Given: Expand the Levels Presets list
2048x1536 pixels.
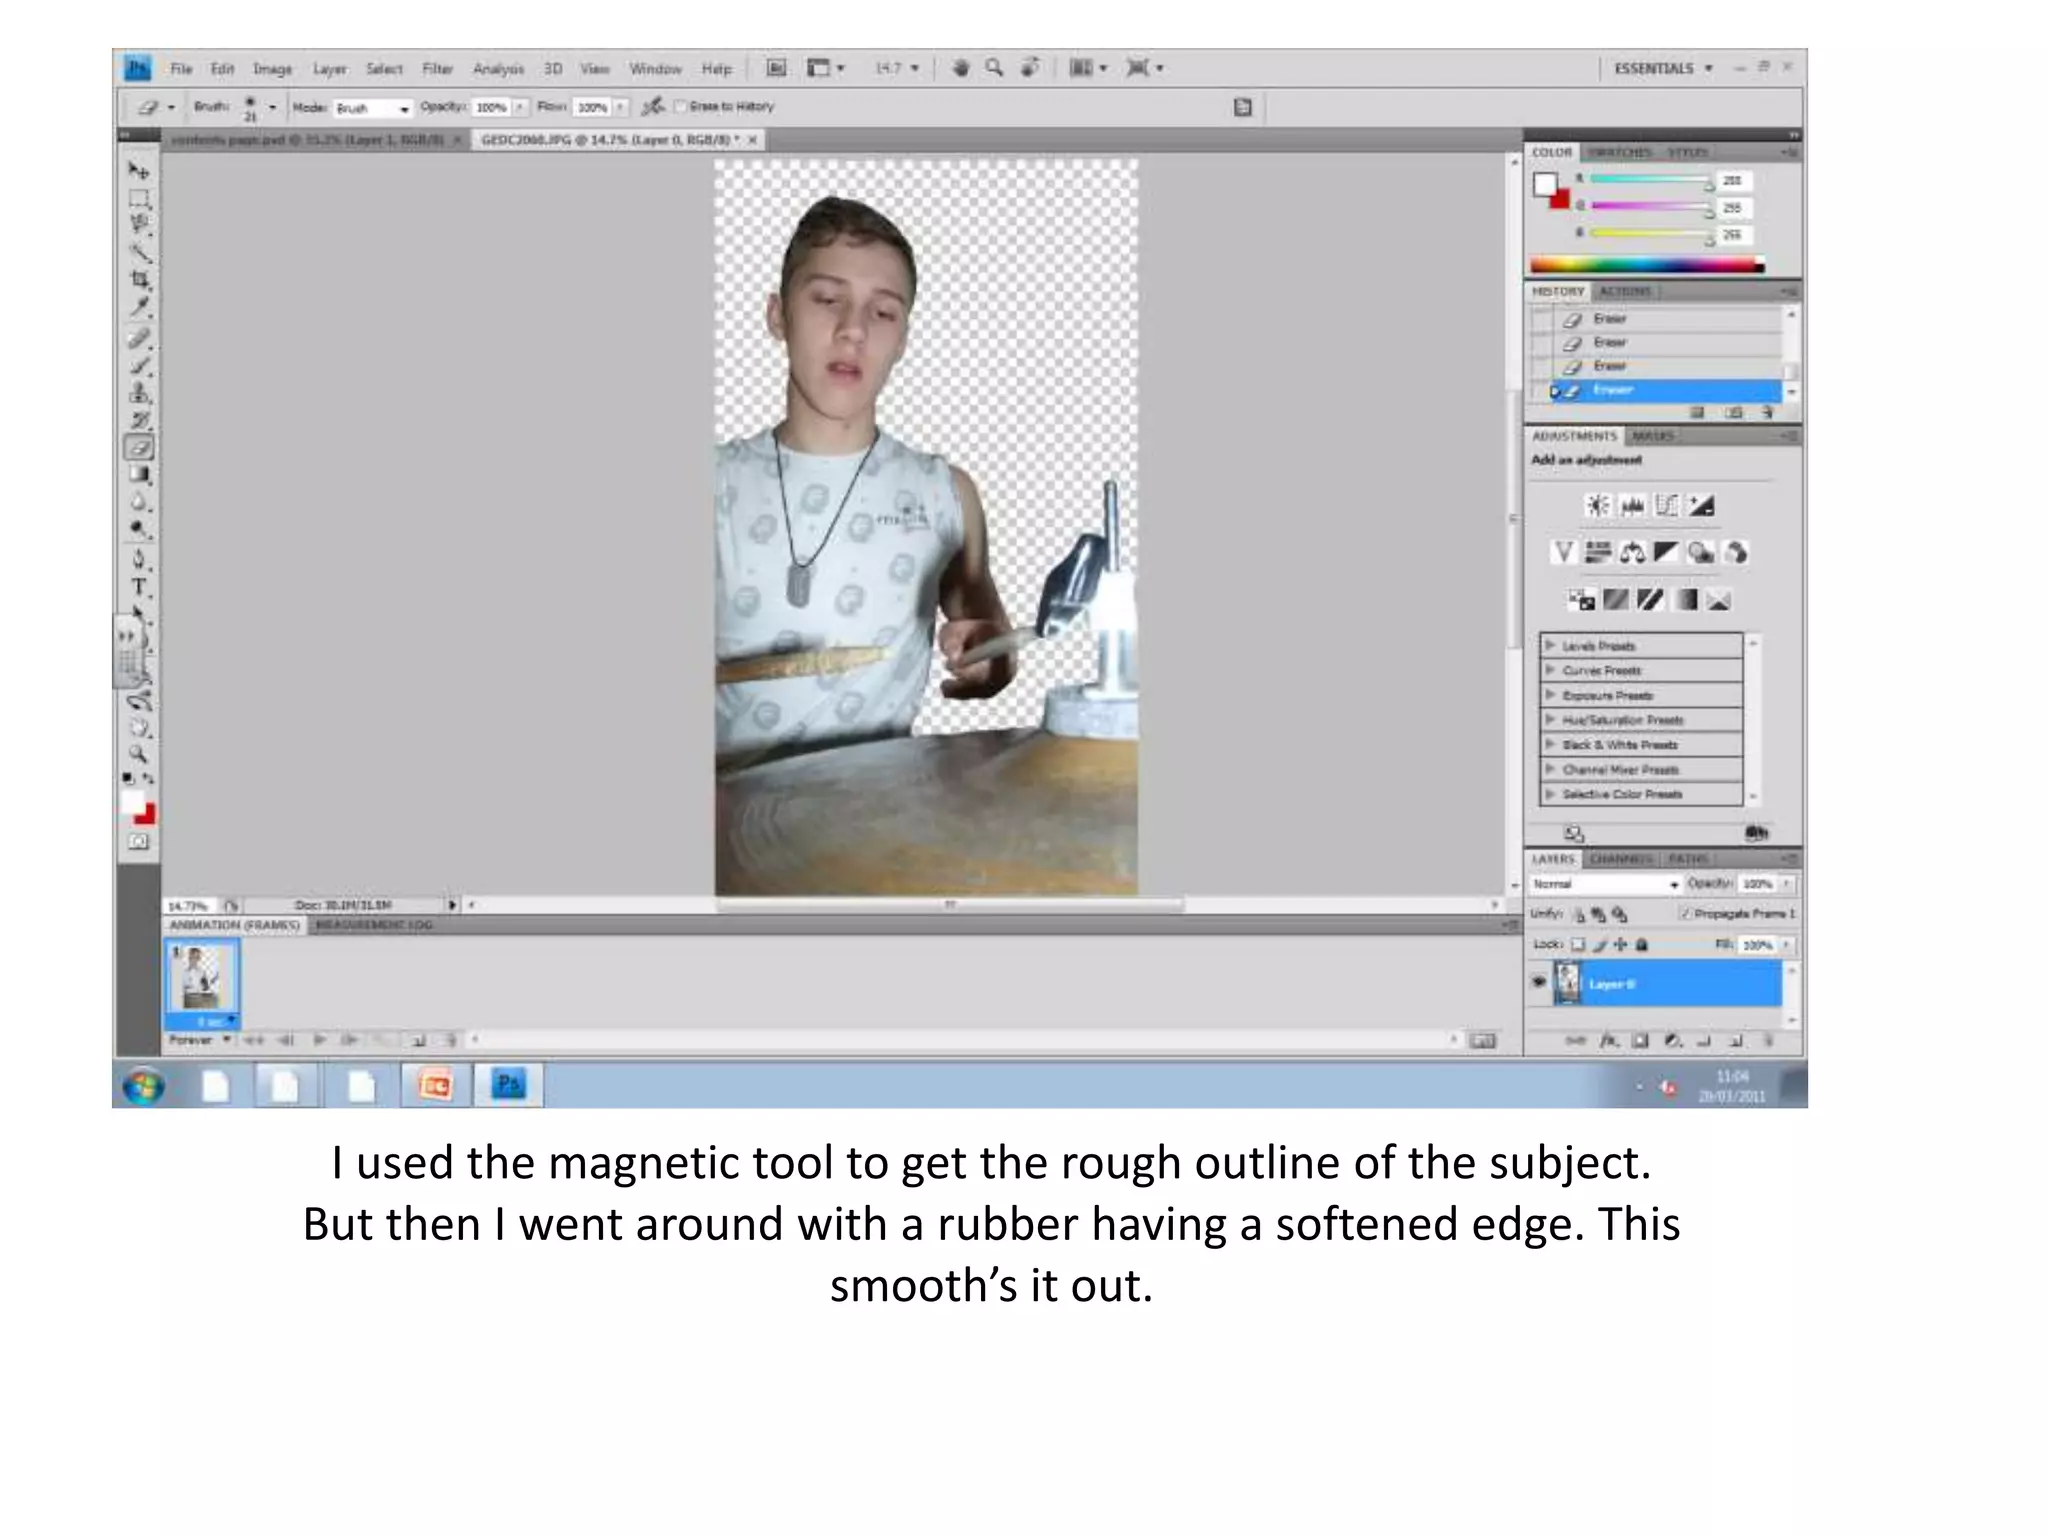Looking at the screenshot, I should point(1552,646).
